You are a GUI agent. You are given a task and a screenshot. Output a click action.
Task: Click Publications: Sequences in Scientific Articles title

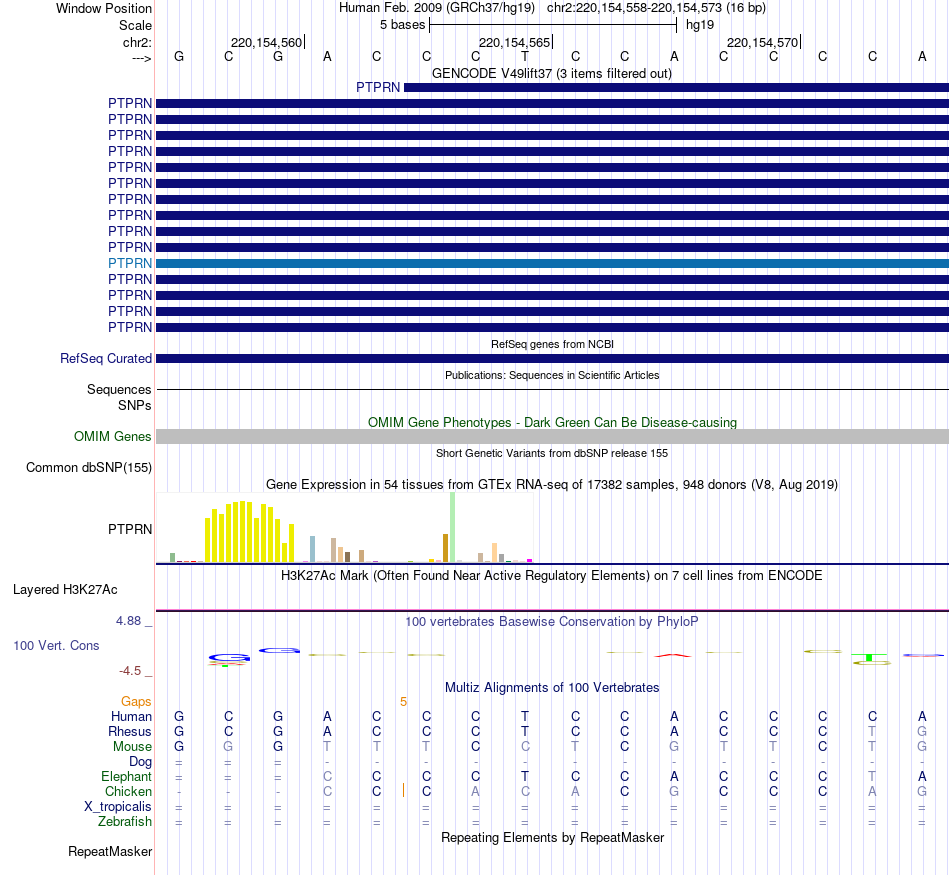tap(552, 375)
